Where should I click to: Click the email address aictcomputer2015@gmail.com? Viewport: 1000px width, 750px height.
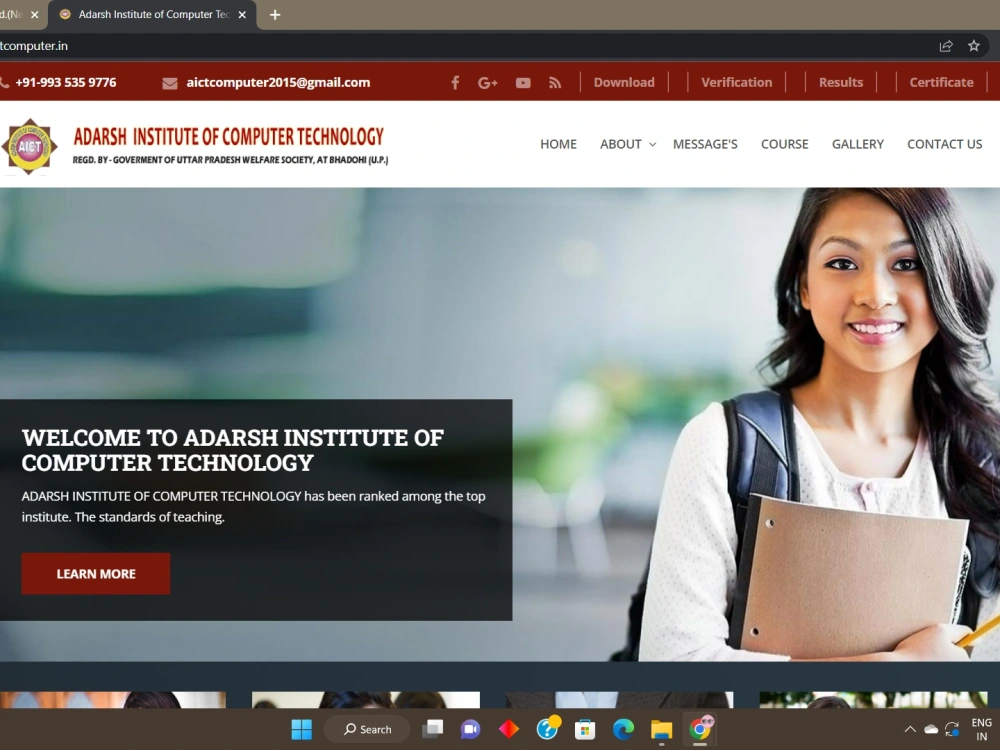[x=278, y=82]
